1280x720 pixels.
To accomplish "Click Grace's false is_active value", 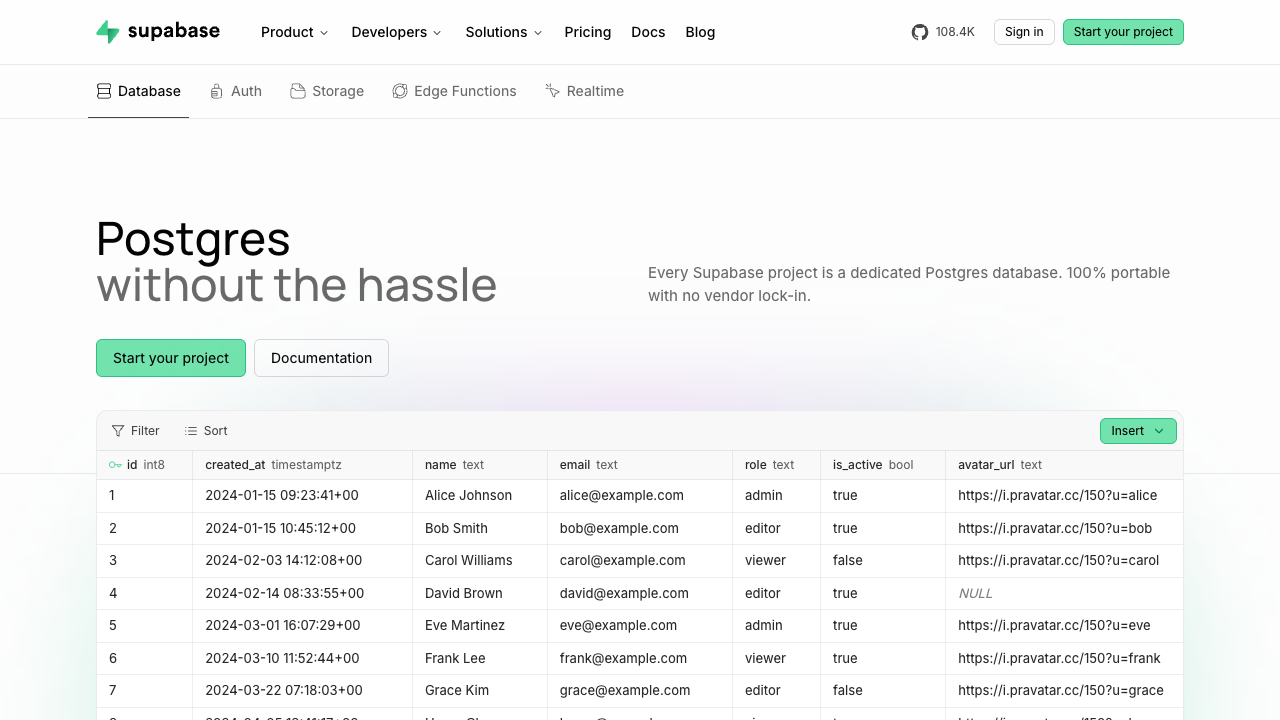I will pos(848,690).
